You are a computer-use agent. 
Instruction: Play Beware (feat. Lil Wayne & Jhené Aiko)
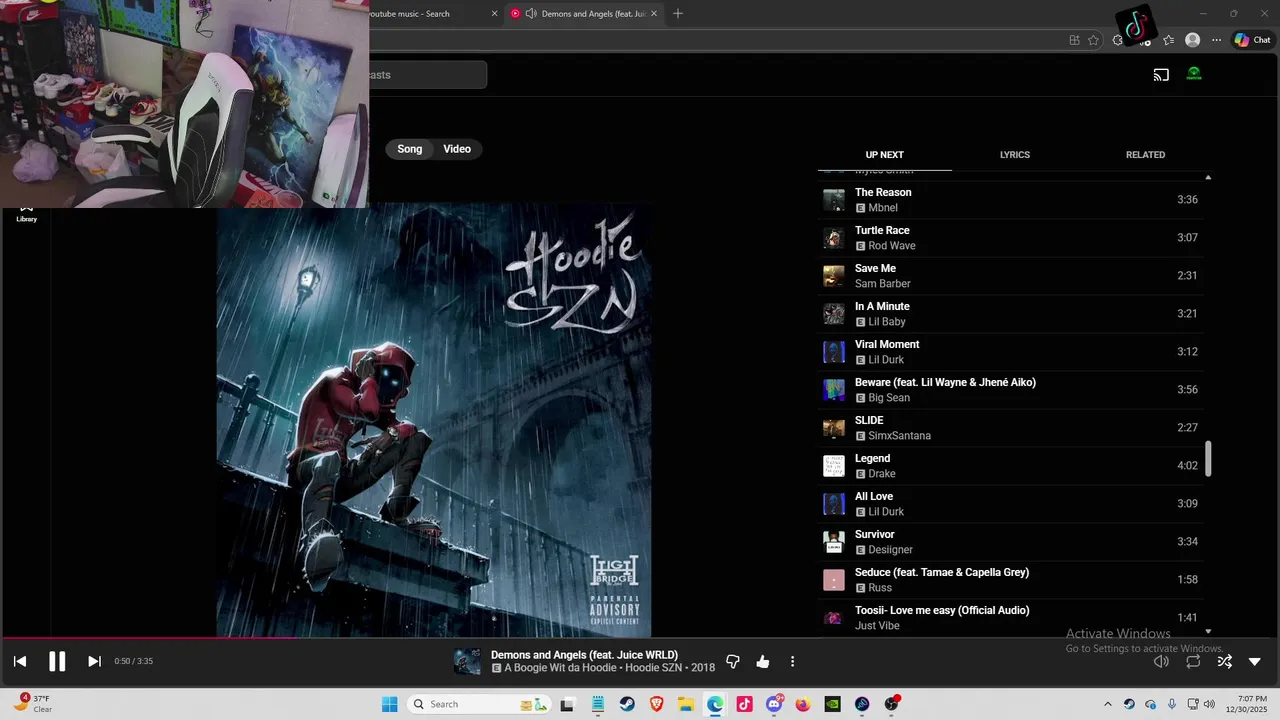point(1013,390)
